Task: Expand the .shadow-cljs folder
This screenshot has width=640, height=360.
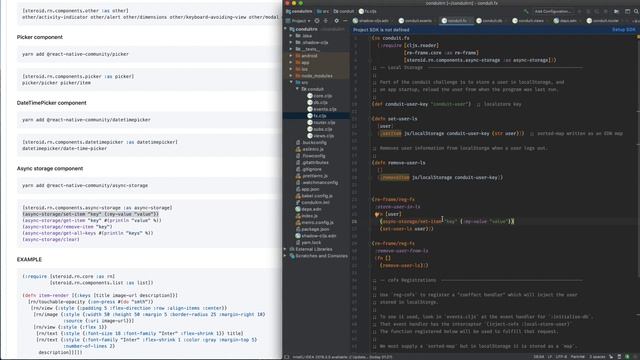Action: click(291, 42)
